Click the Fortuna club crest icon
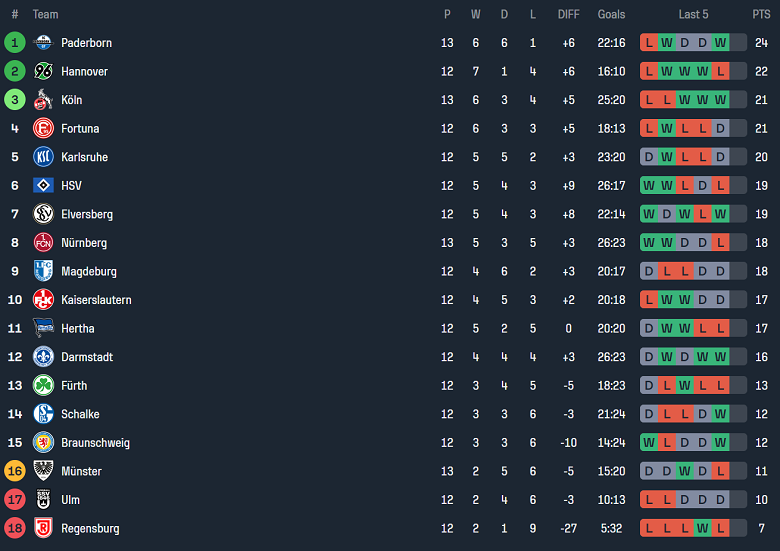Viewport: 780px width, 551px height. click(x=43, y=129)
